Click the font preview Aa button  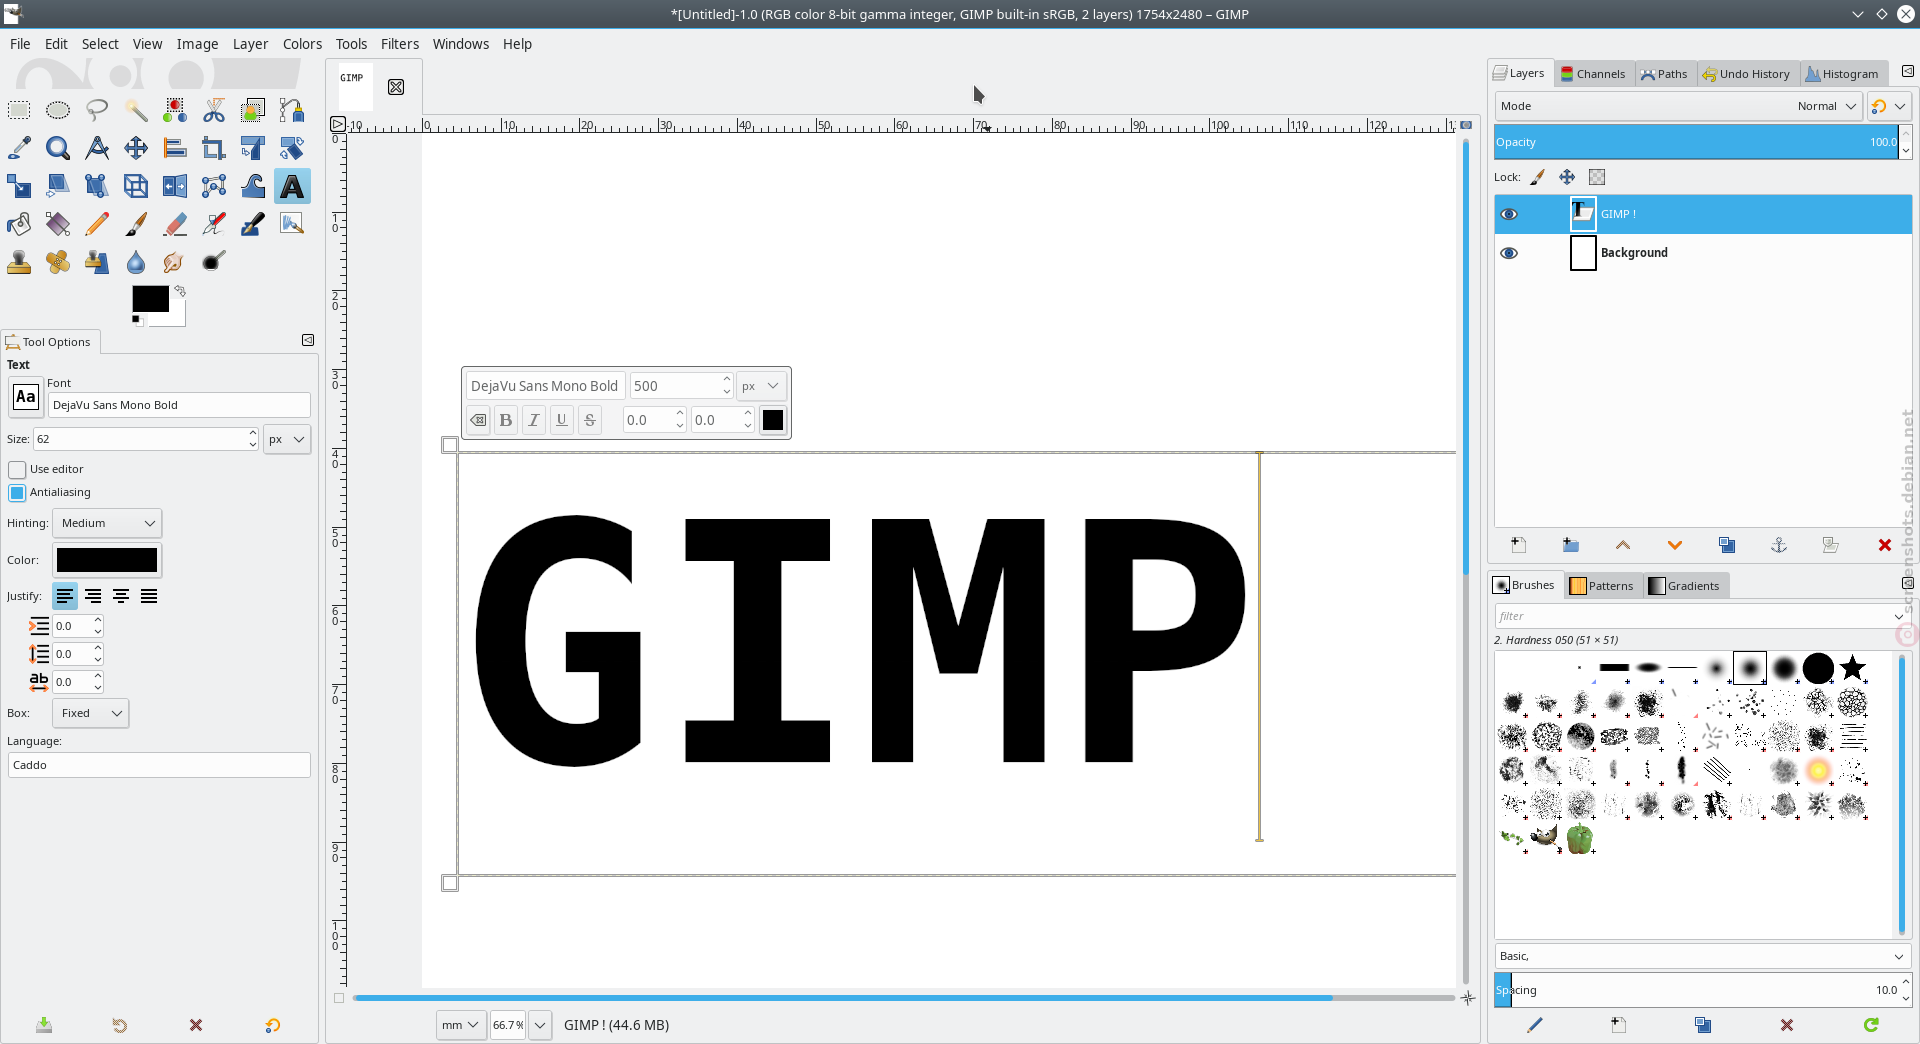[x=26, y=397]
